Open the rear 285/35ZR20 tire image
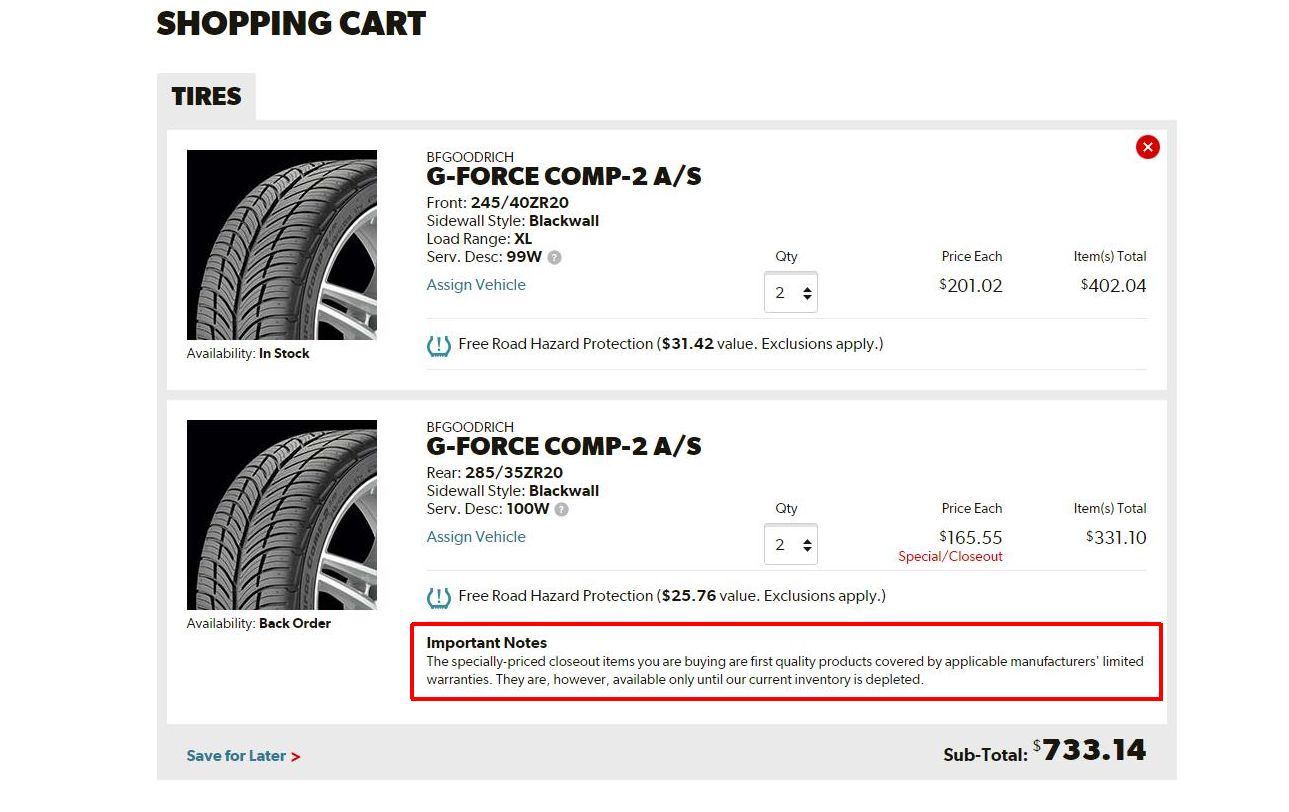 [x=282, y=515]
